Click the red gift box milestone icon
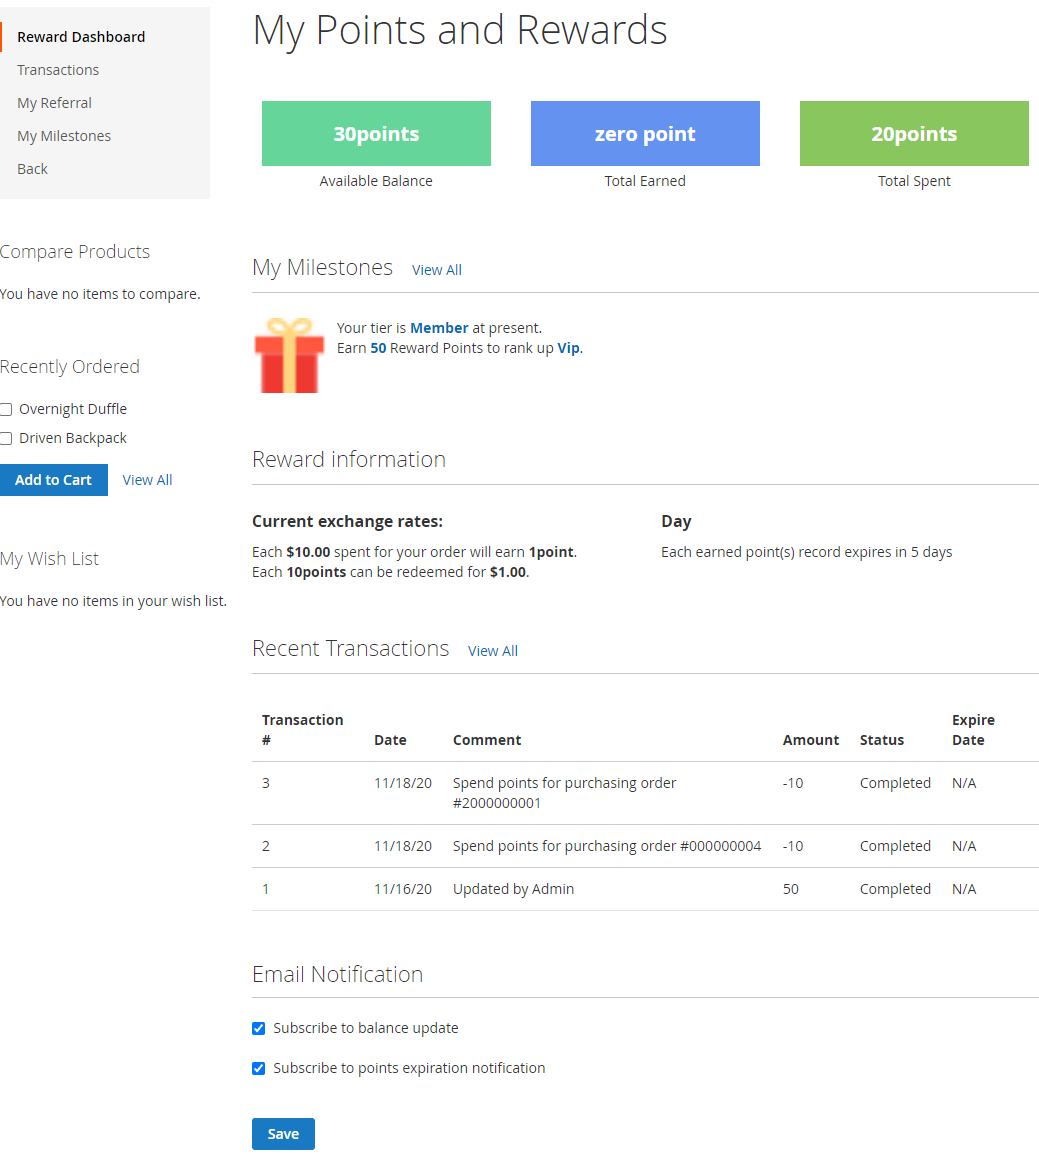Screen dimensions: 1039x1155 click(x=289, y=356)
